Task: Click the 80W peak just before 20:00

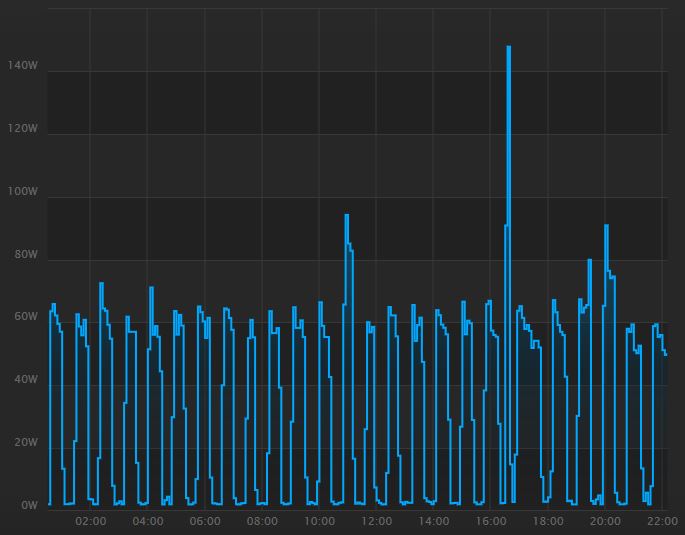Action: 589,261
